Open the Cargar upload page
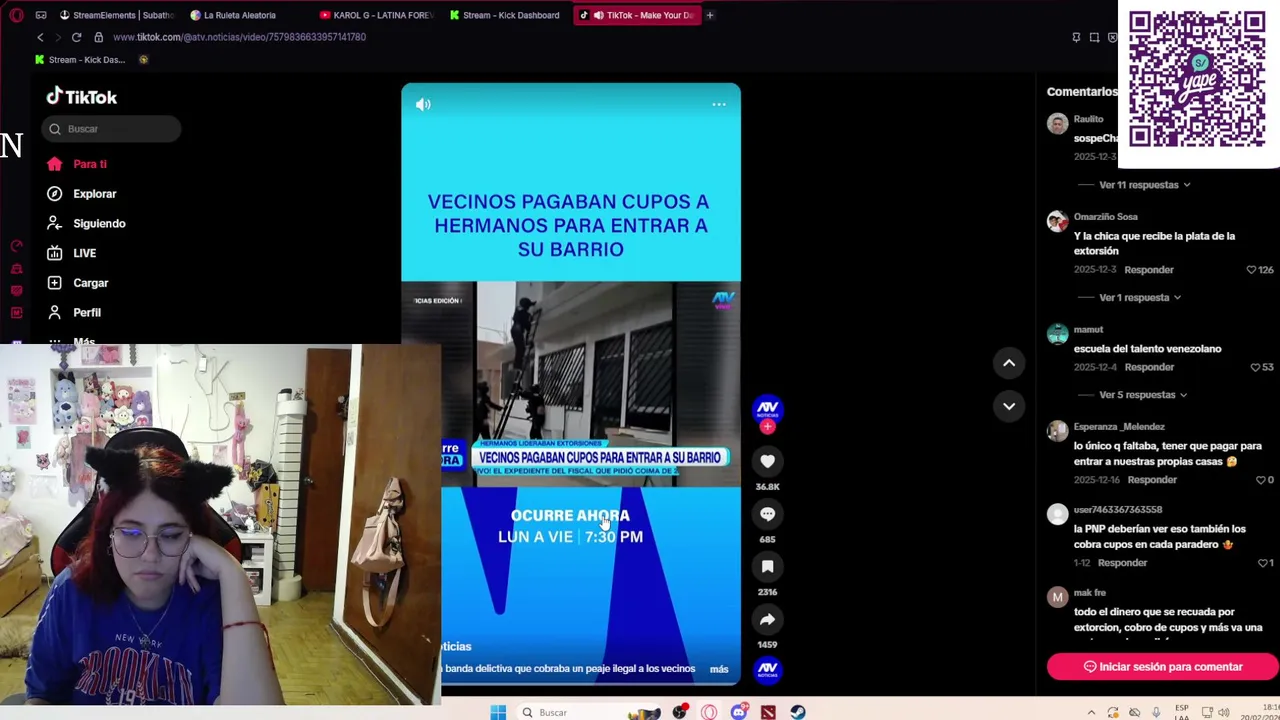 coord(77,283)
